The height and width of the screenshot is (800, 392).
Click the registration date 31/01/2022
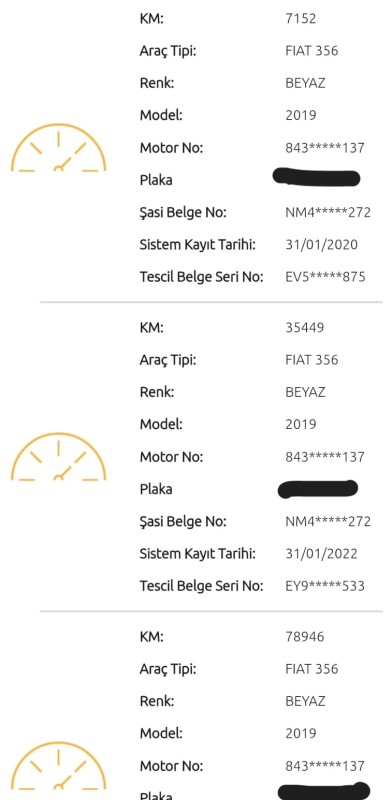point(321,554)
